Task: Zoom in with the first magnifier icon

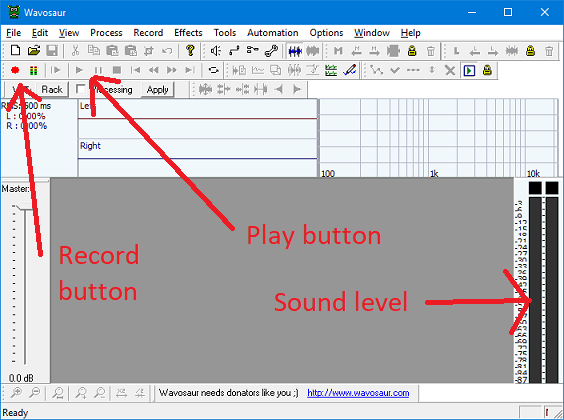Action: point(16,393)
